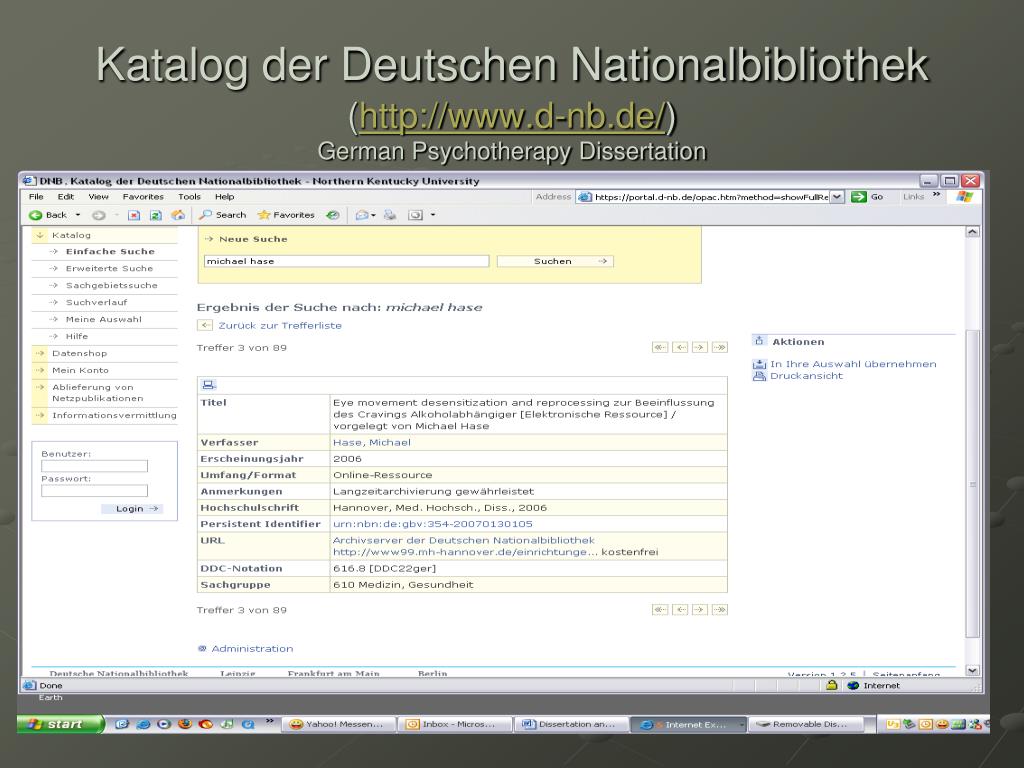Open the Favorites pane with the star button
The width and height of the screenshot is (1024, 768).
tap(286, 215)
